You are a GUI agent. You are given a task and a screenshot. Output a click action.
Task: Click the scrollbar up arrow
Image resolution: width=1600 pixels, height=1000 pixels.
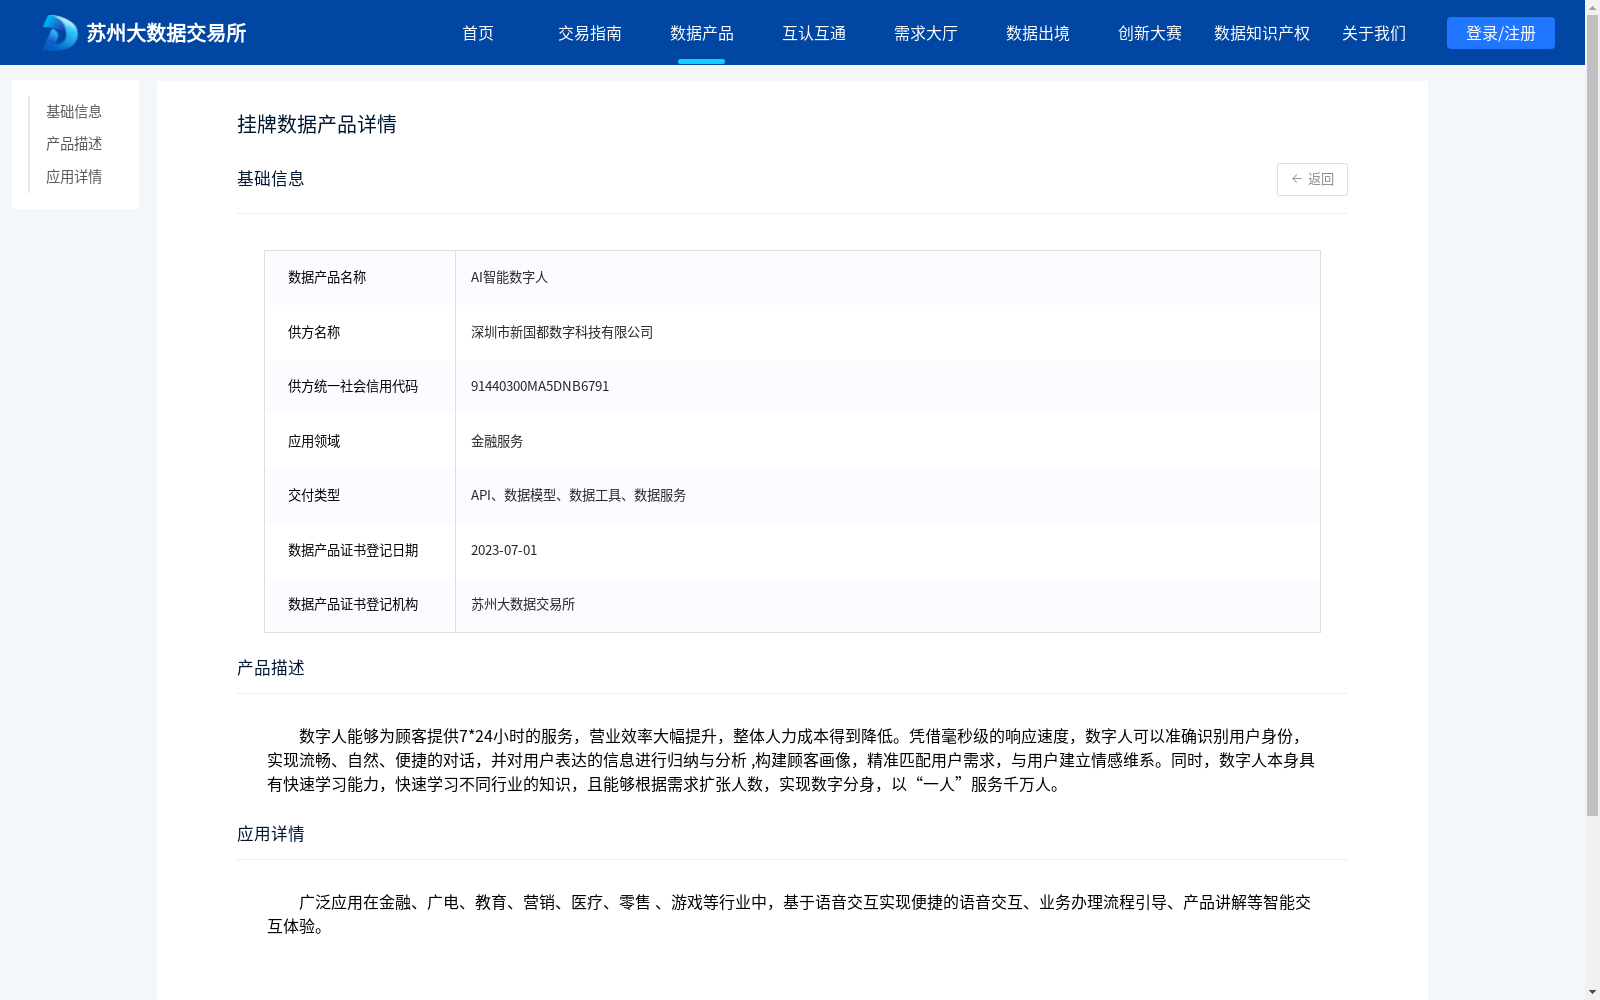(1592, 7)
